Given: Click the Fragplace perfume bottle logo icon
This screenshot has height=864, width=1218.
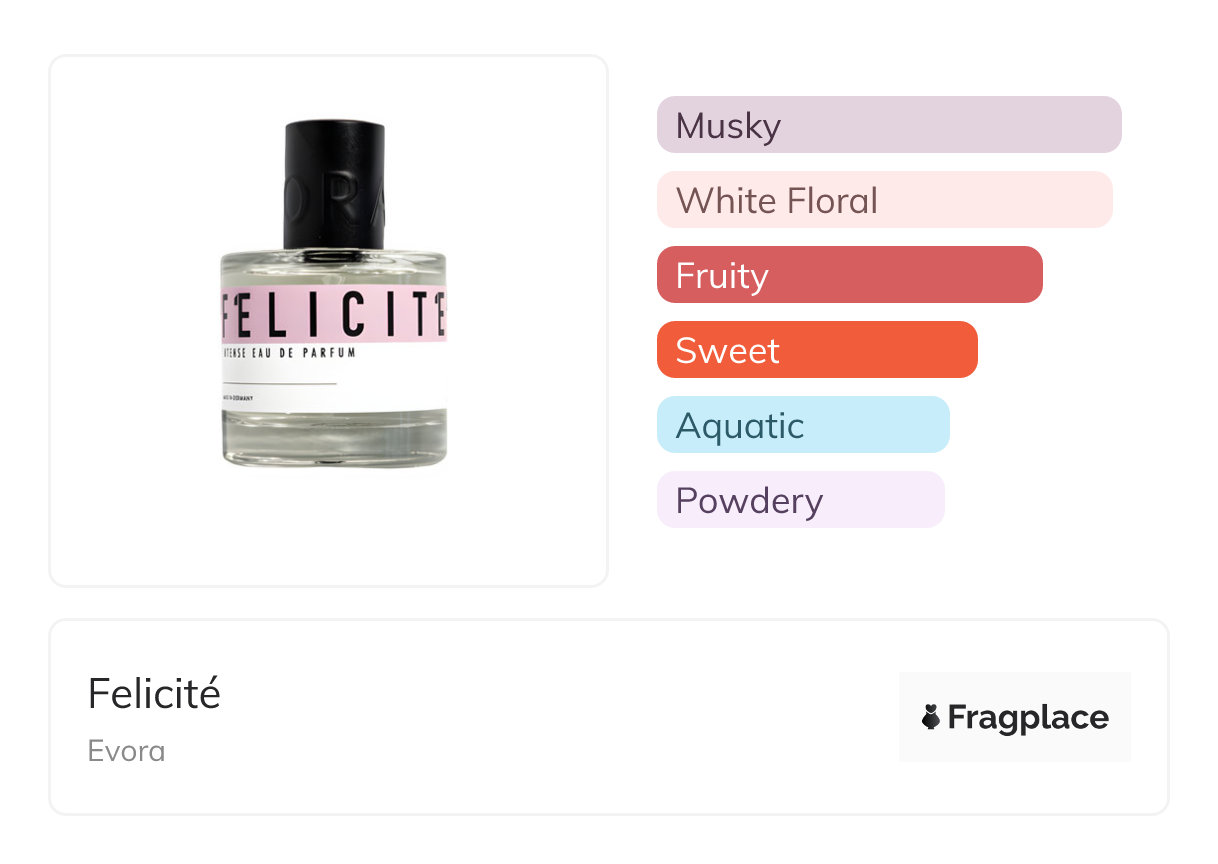Looking at the screenshot, I should point(931,717).
